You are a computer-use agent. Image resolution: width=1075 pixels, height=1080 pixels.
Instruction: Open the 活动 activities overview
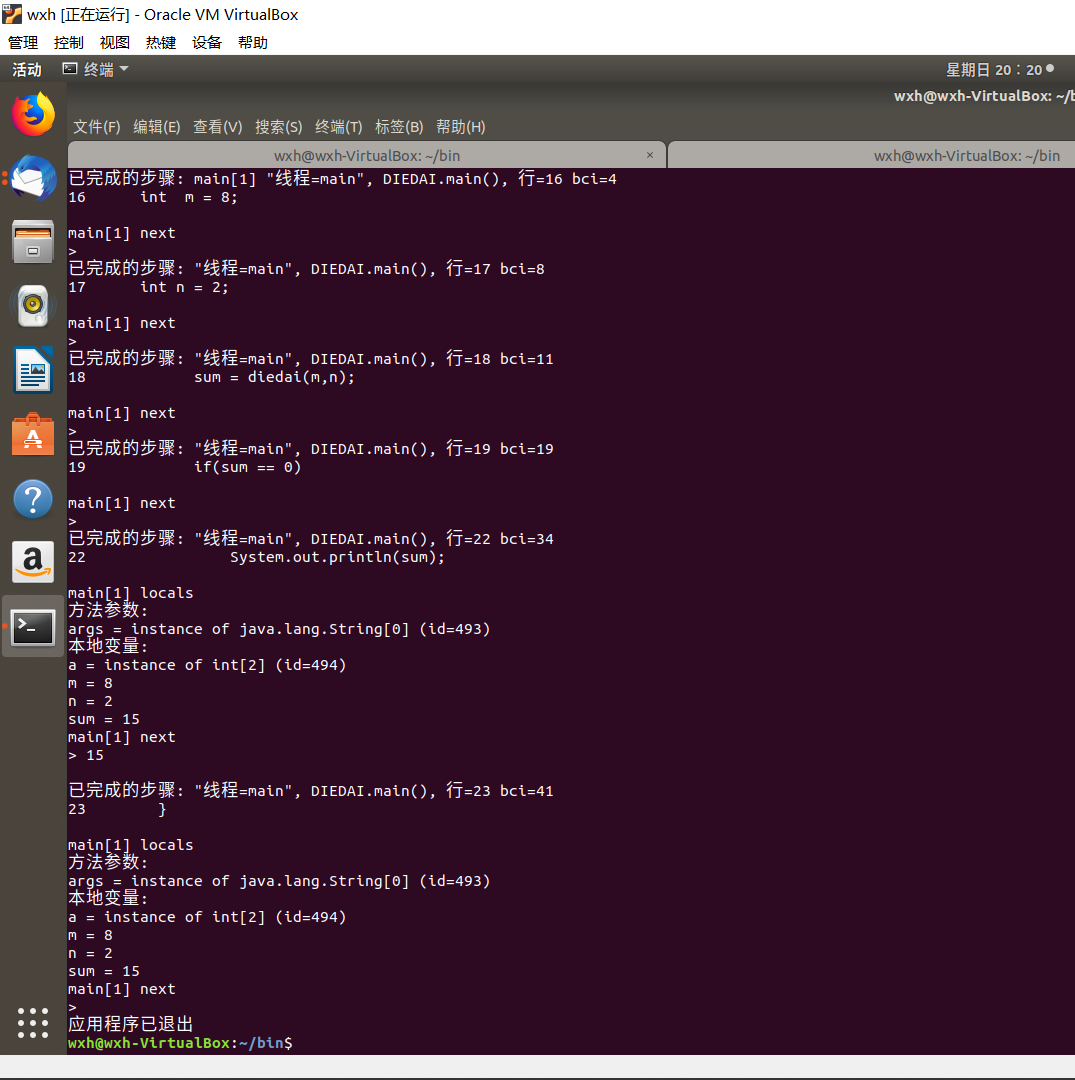coord(26,70)
